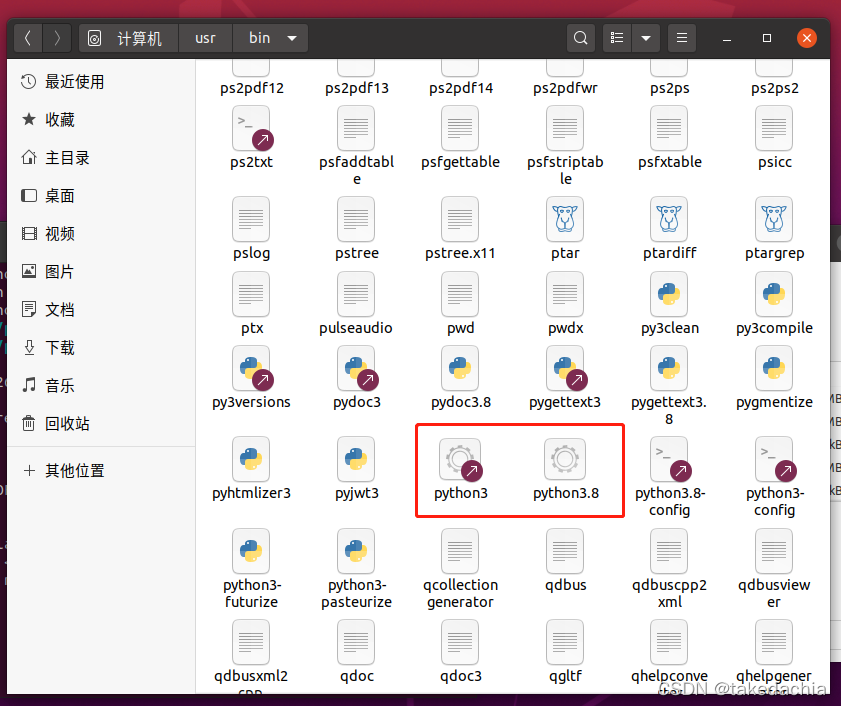Navigate to 计算机 in path bar

tap(129, 38)
